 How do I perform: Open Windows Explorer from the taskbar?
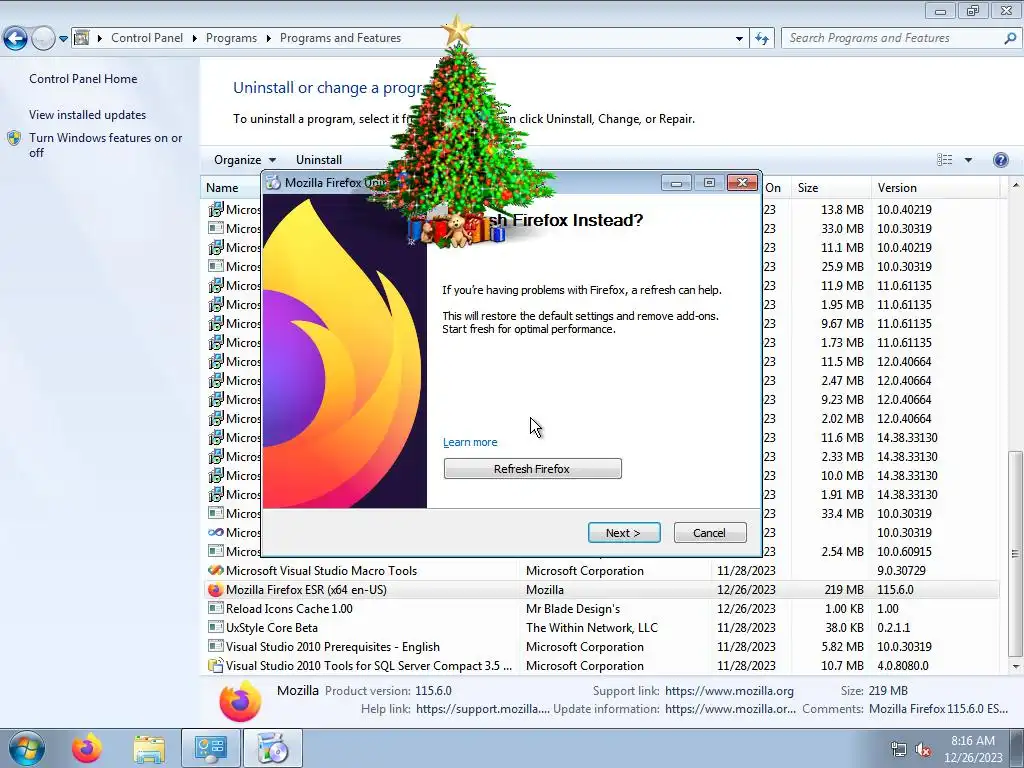coord(149,748)
